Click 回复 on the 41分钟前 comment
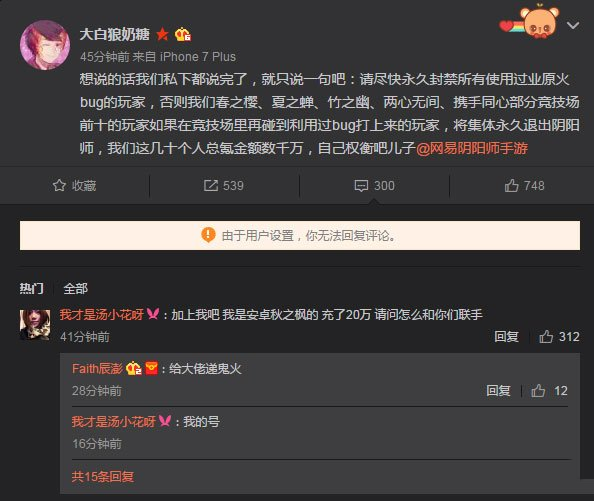594x501 pixels. click(x=506, y=336)
